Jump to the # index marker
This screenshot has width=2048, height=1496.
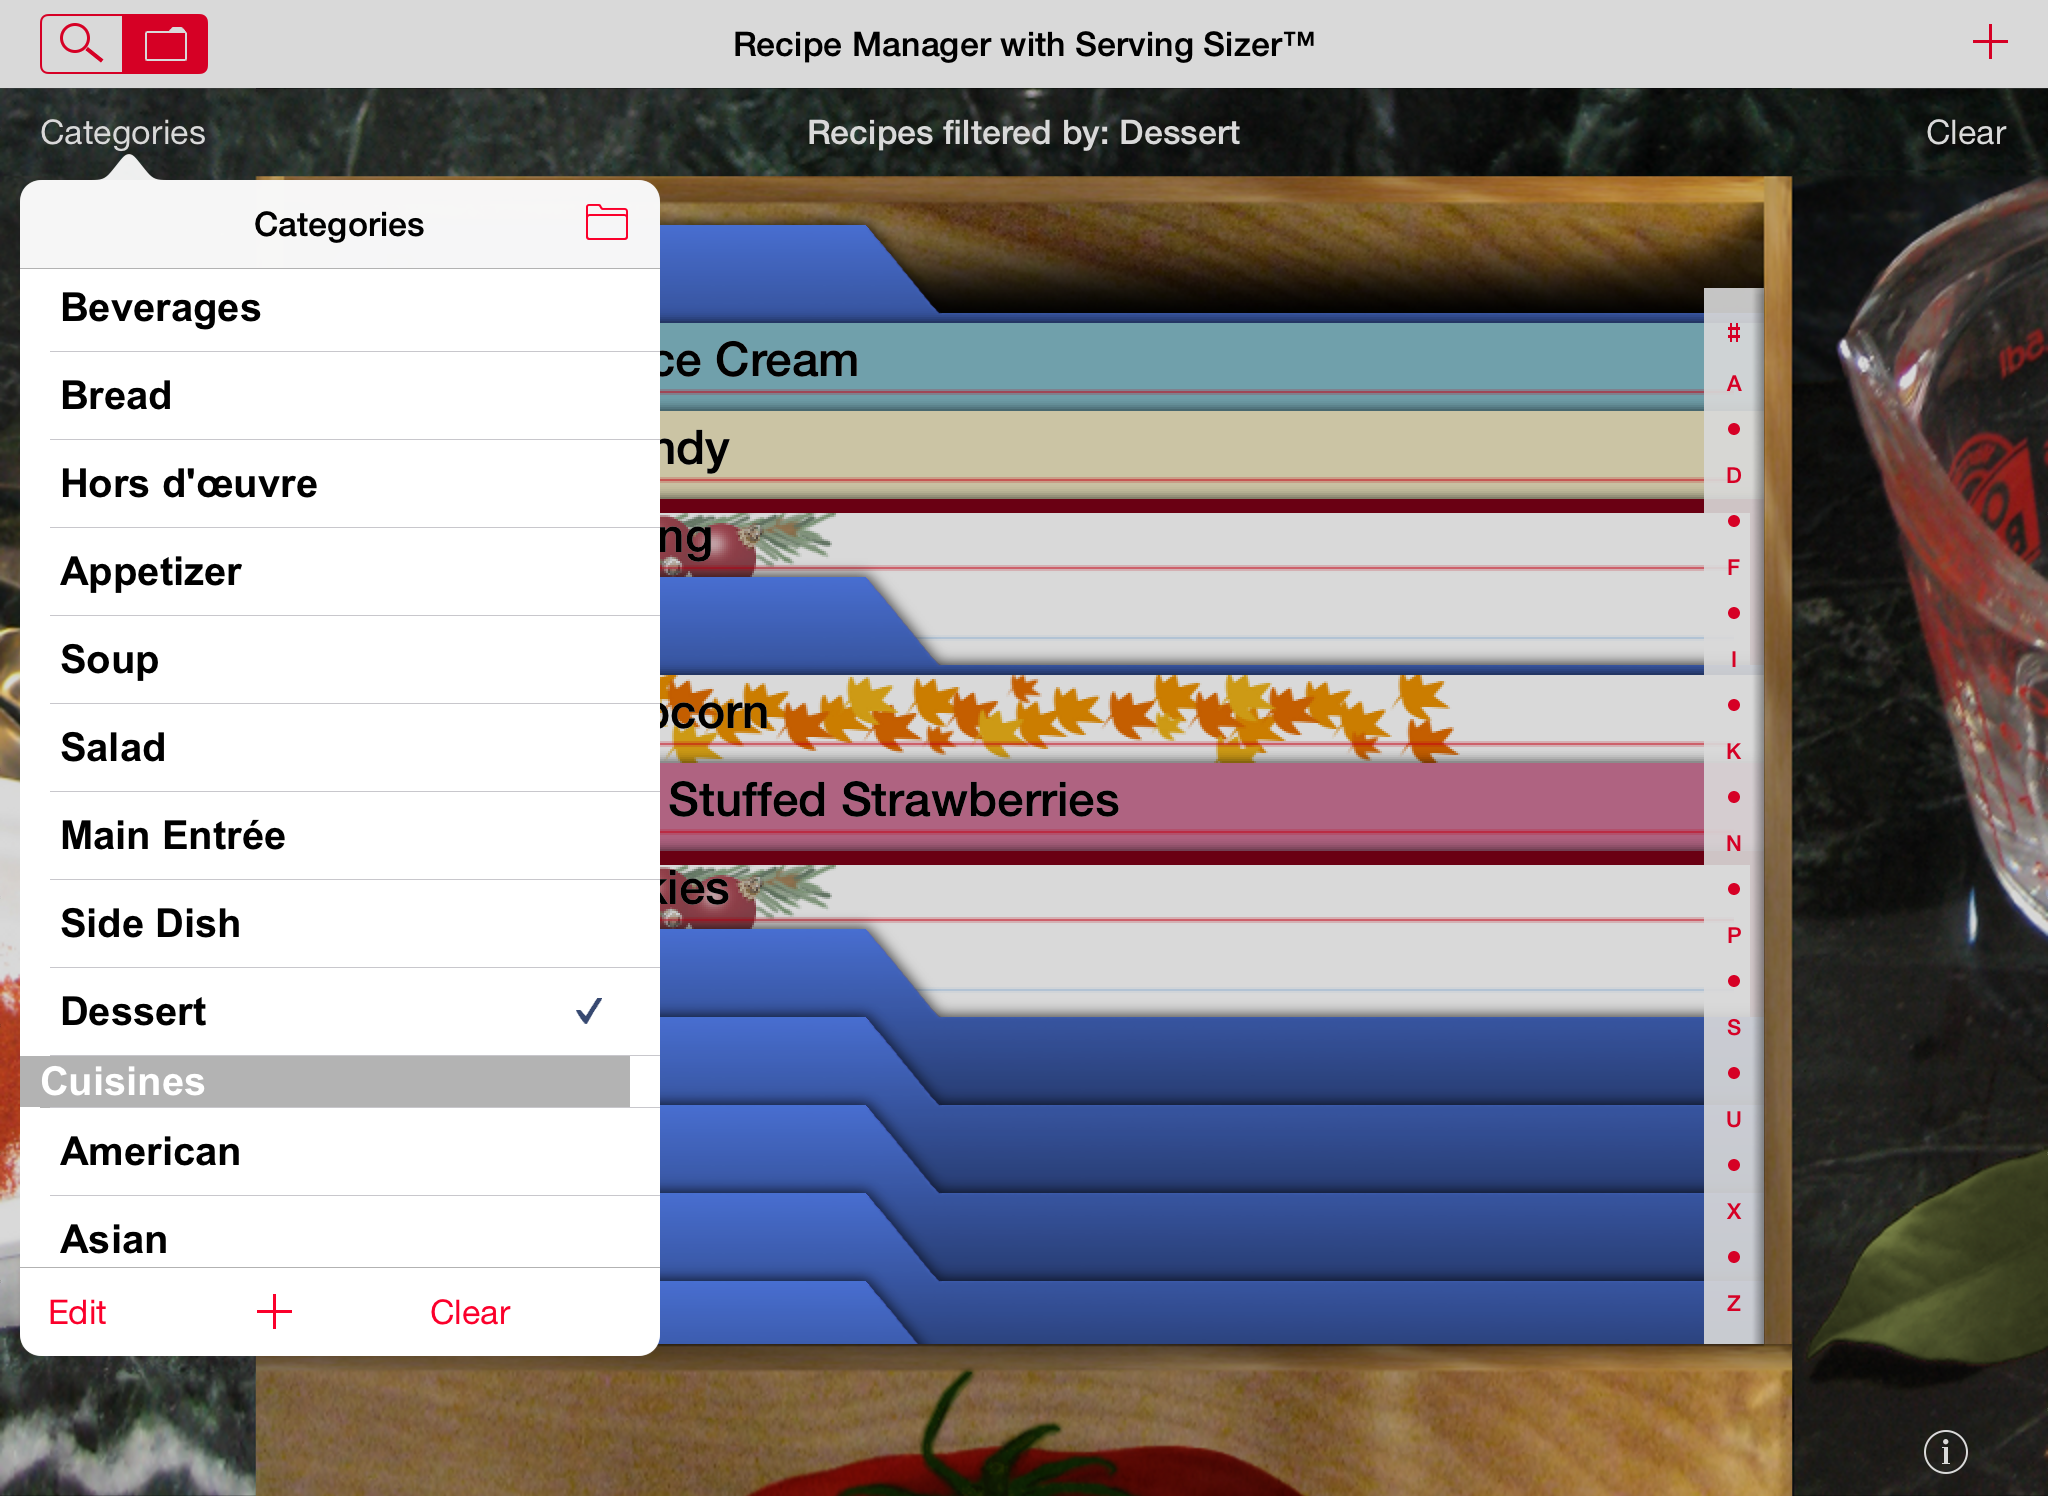1733,333
